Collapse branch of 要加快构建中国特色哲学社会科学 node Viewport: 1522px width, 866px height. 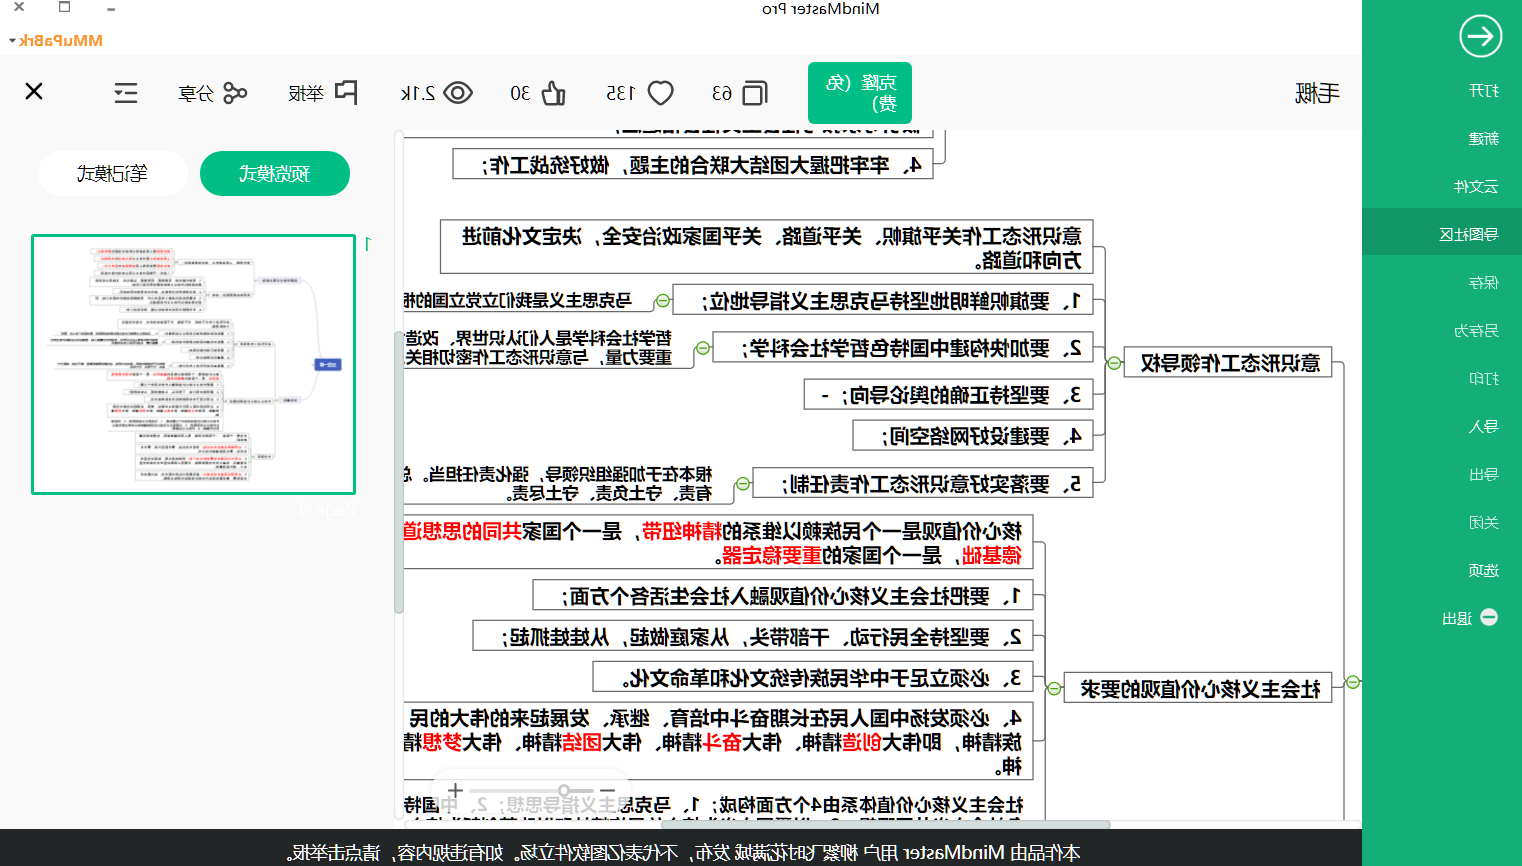coord(703,348)
